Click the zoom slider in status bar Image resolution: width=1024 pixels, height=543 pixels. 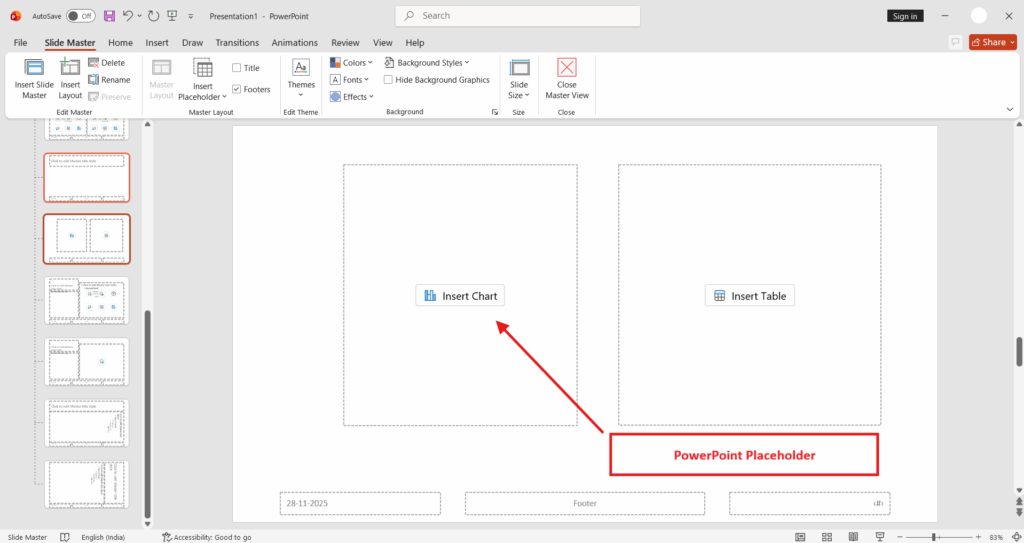pyautogui.click(x=933, y=537)
